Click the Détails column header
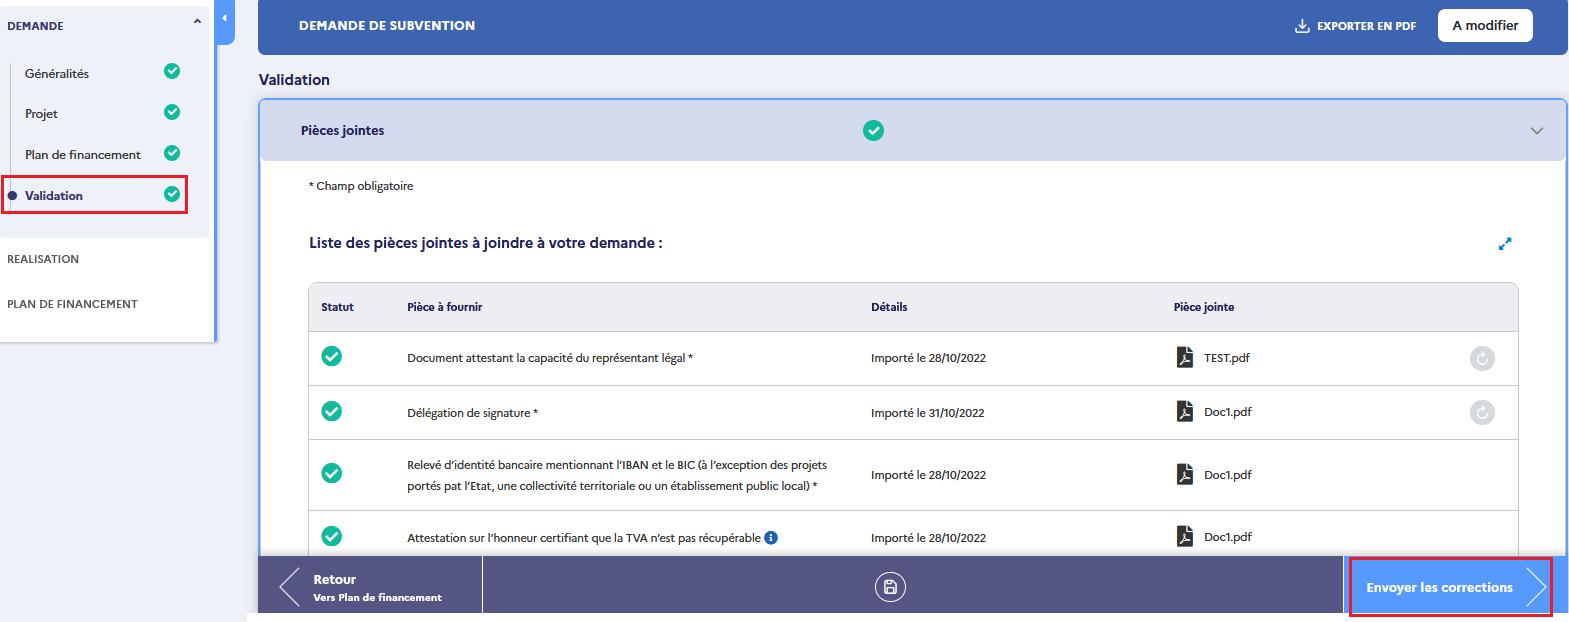 [x=889, y=307]
